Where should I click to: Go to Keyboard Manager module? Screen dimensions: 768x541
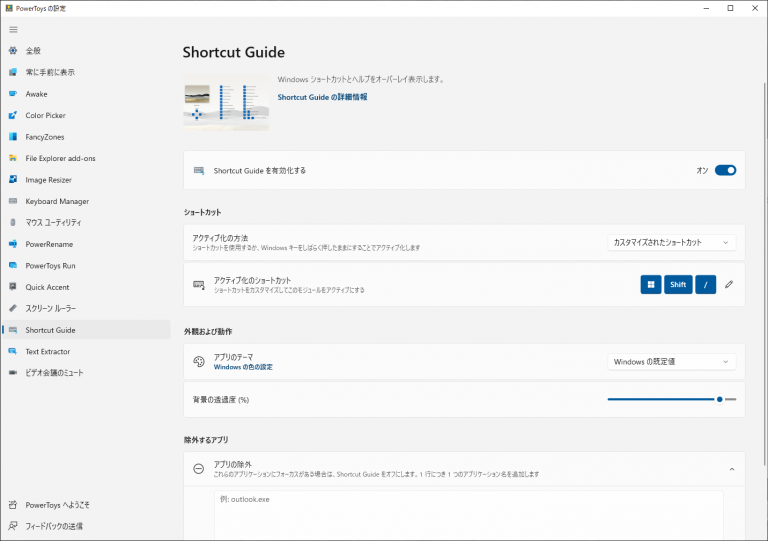(57, 201)
